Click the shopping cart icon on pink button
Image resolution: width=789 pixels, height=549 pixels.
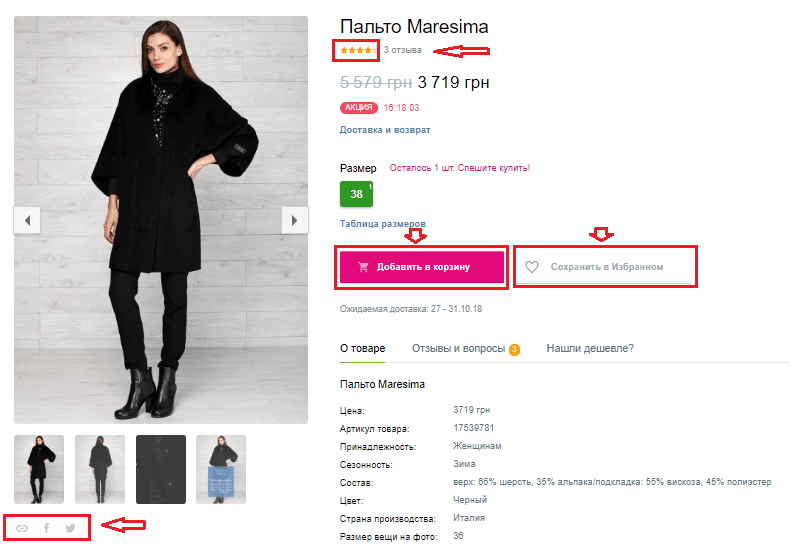363,267
